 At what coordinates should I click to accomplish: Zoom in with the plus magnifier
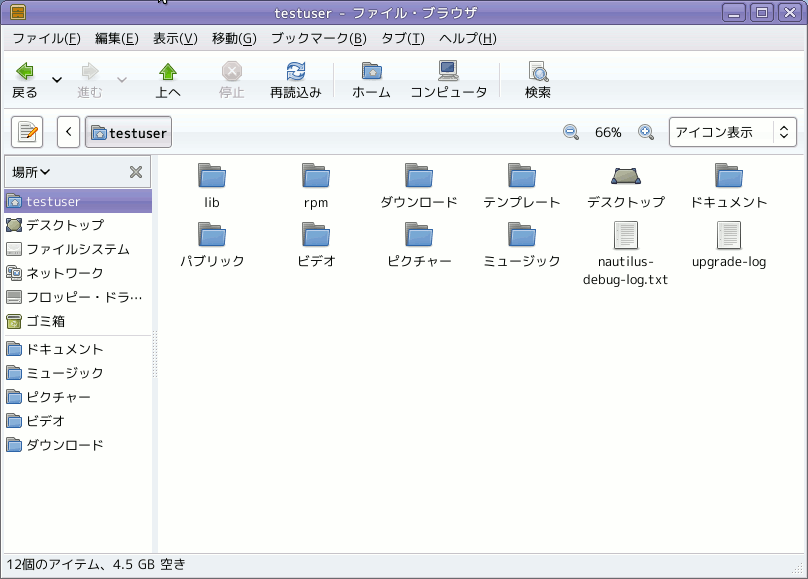[646, 132]
